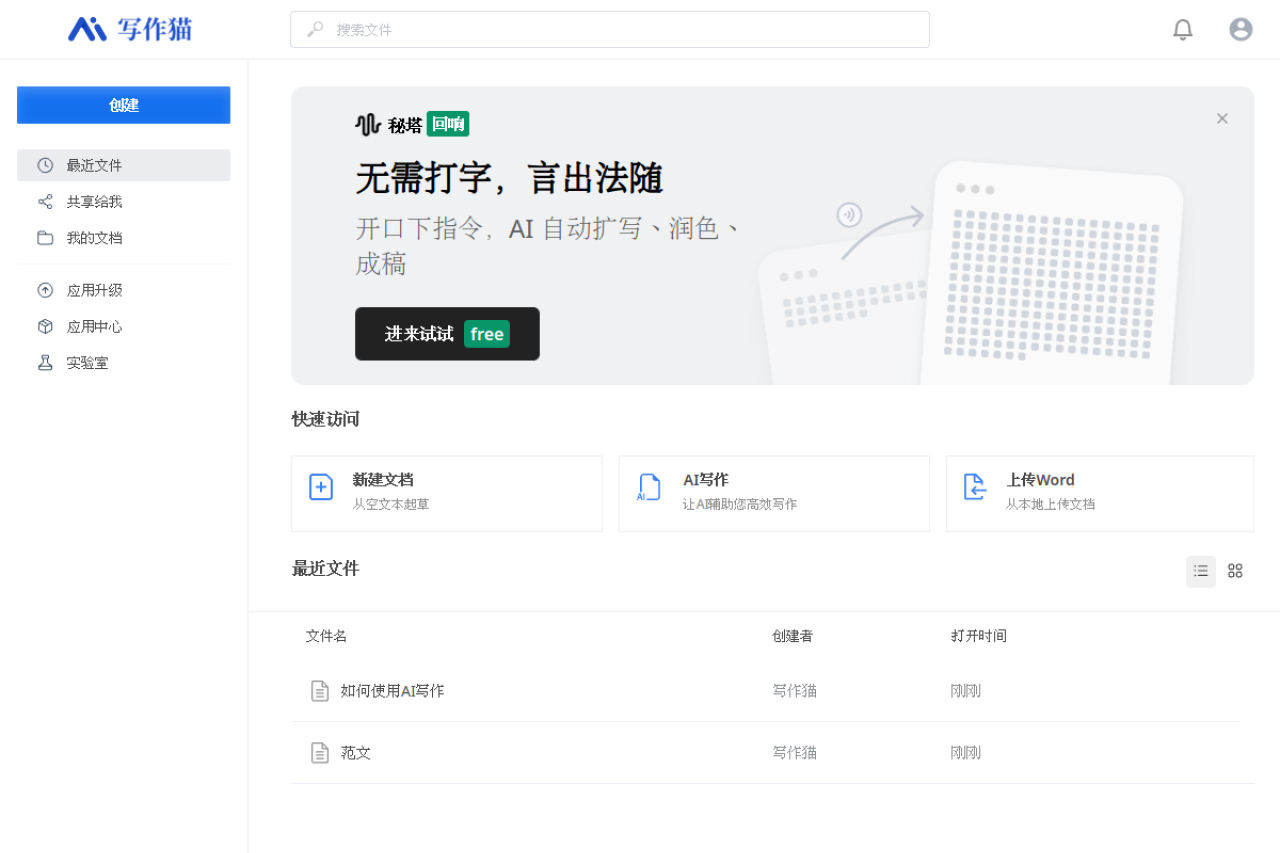The image size is (1280, 853).
Task: Click 写作猫 creator in 如何使用AI写作 row
Action: point(795,691)
